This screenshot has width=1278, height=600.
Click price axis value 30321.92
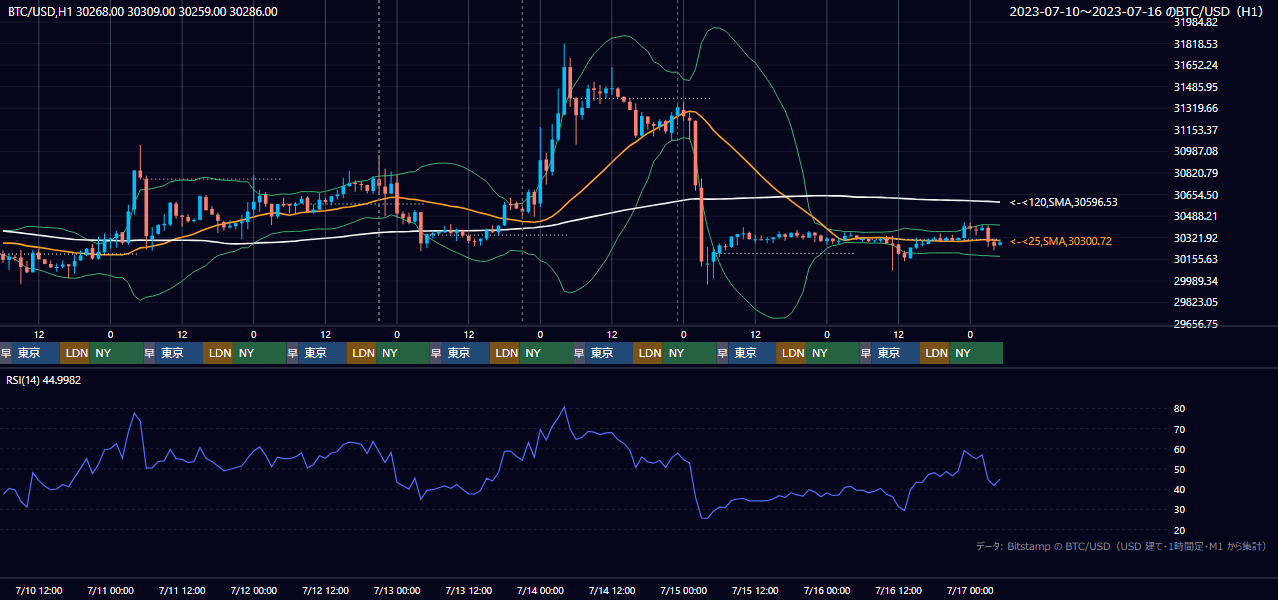pos(1195,238)
